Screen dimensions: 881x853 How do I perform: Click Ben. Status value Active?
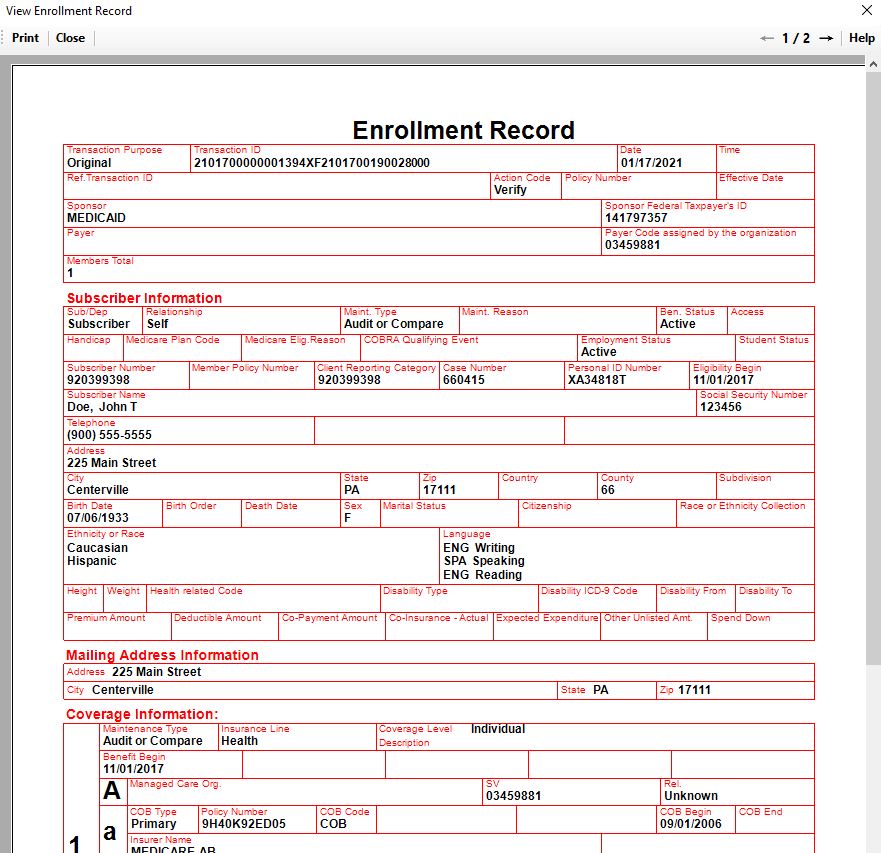coord(678,324)
